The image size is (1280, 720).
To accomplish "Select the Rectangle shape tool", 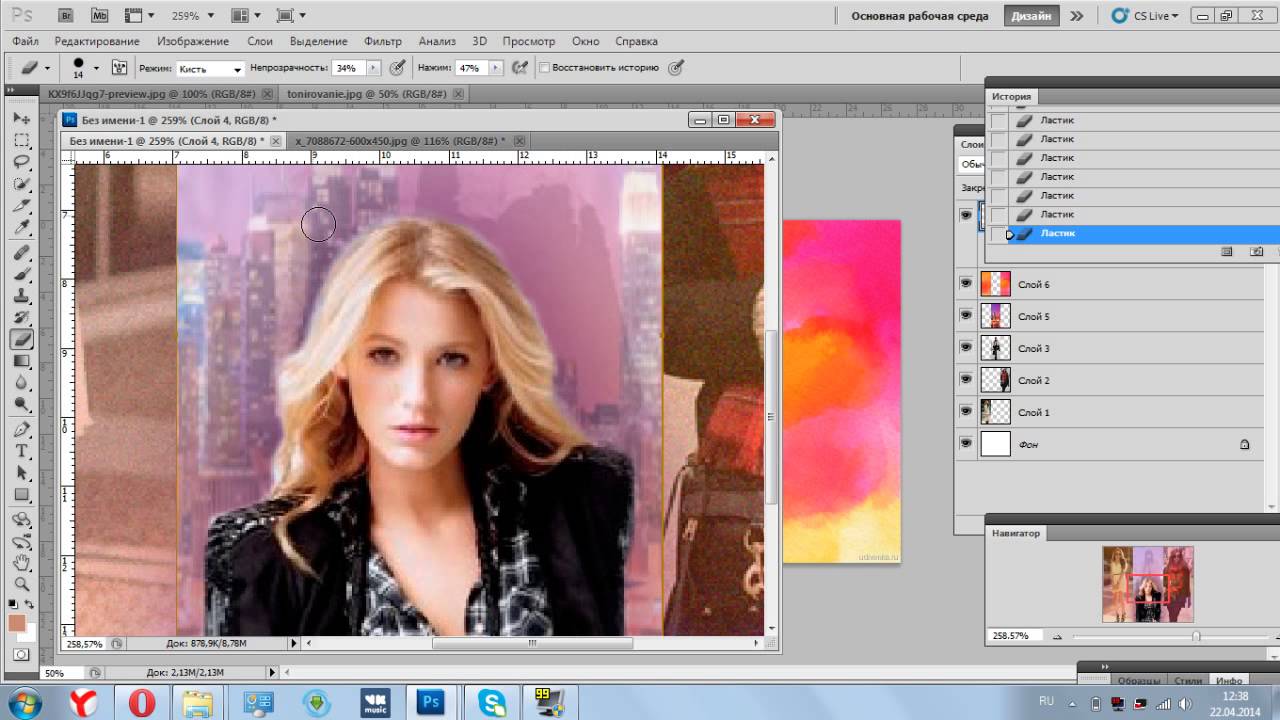I will coord(22,495).
